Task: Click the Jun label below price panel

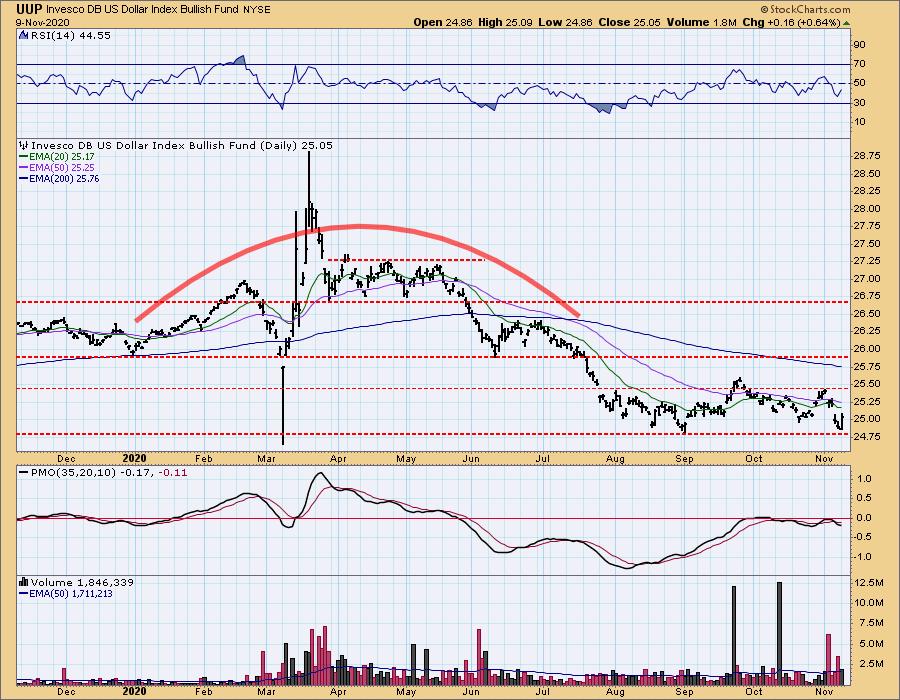Action: pyautogui.click(x=471, y=458)
